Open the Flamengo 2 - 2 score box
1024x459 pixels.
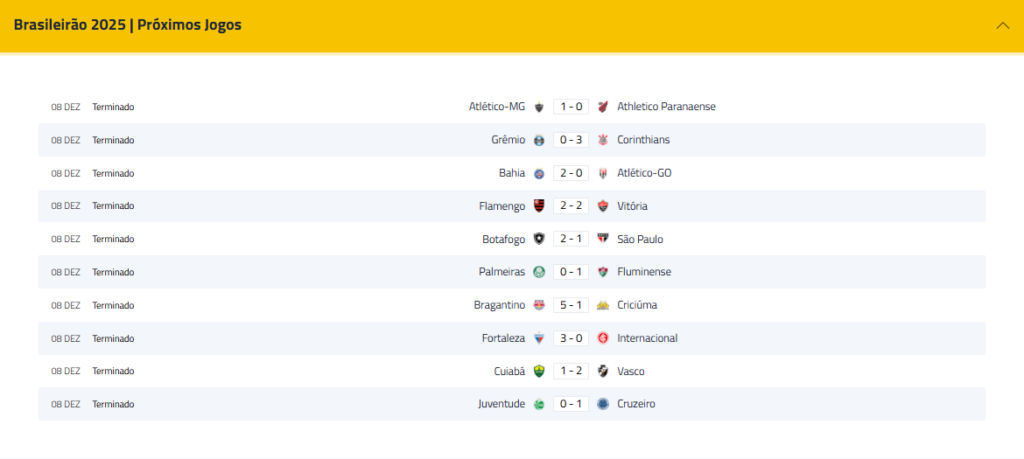tap(571, 206)
